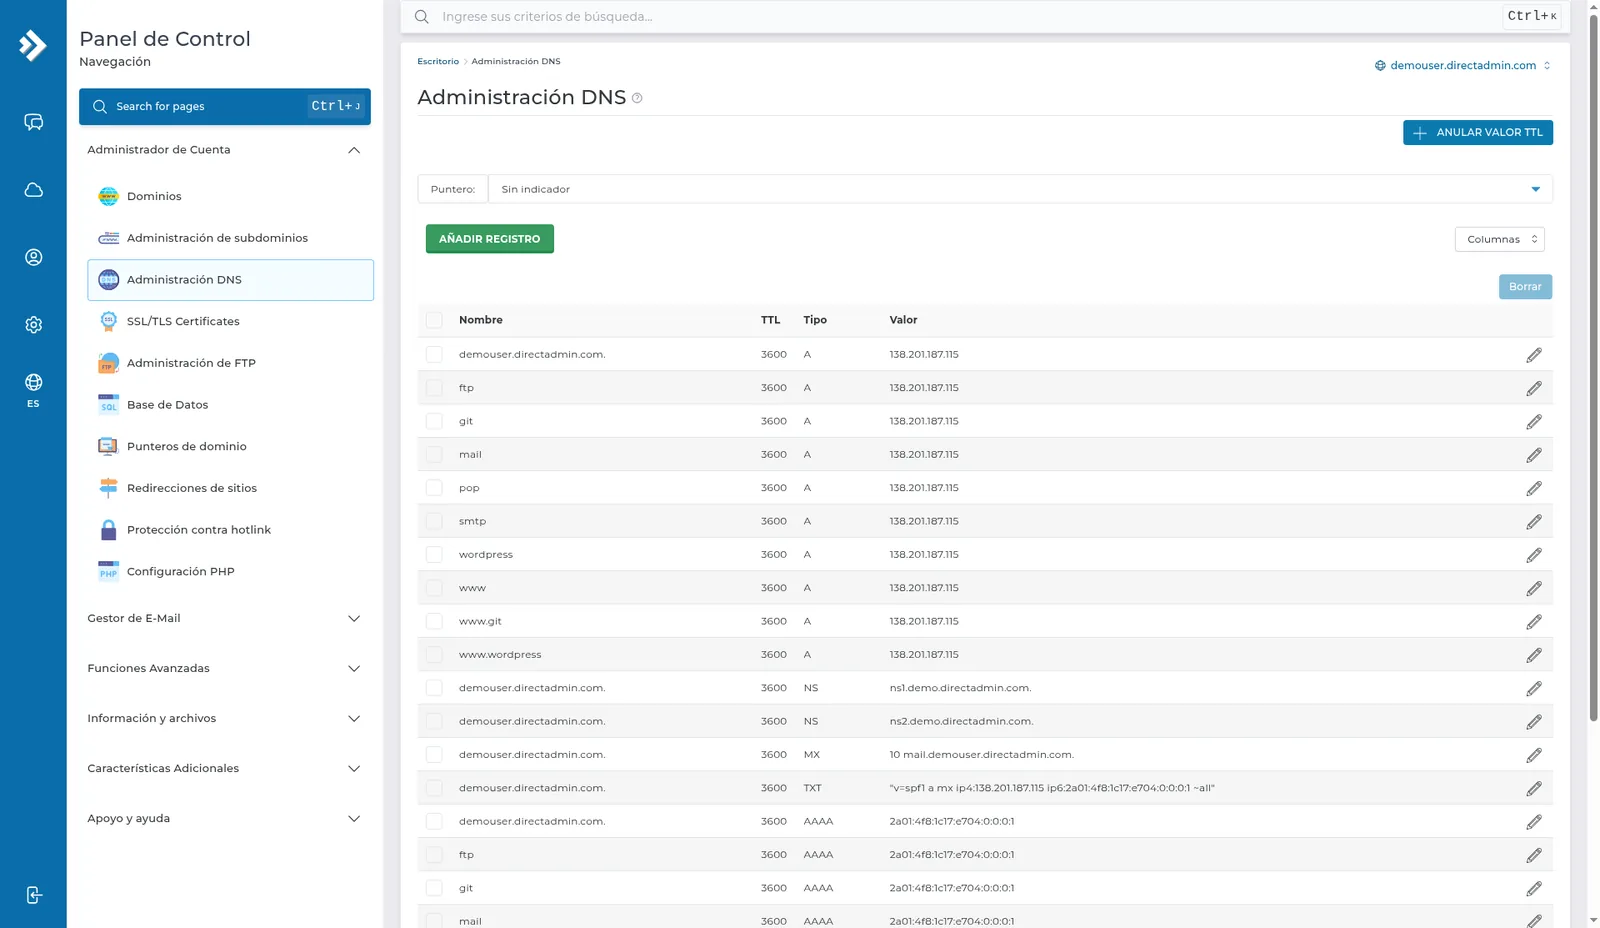
Task: Sort table by the TTL column header
Action: point(770,320)
